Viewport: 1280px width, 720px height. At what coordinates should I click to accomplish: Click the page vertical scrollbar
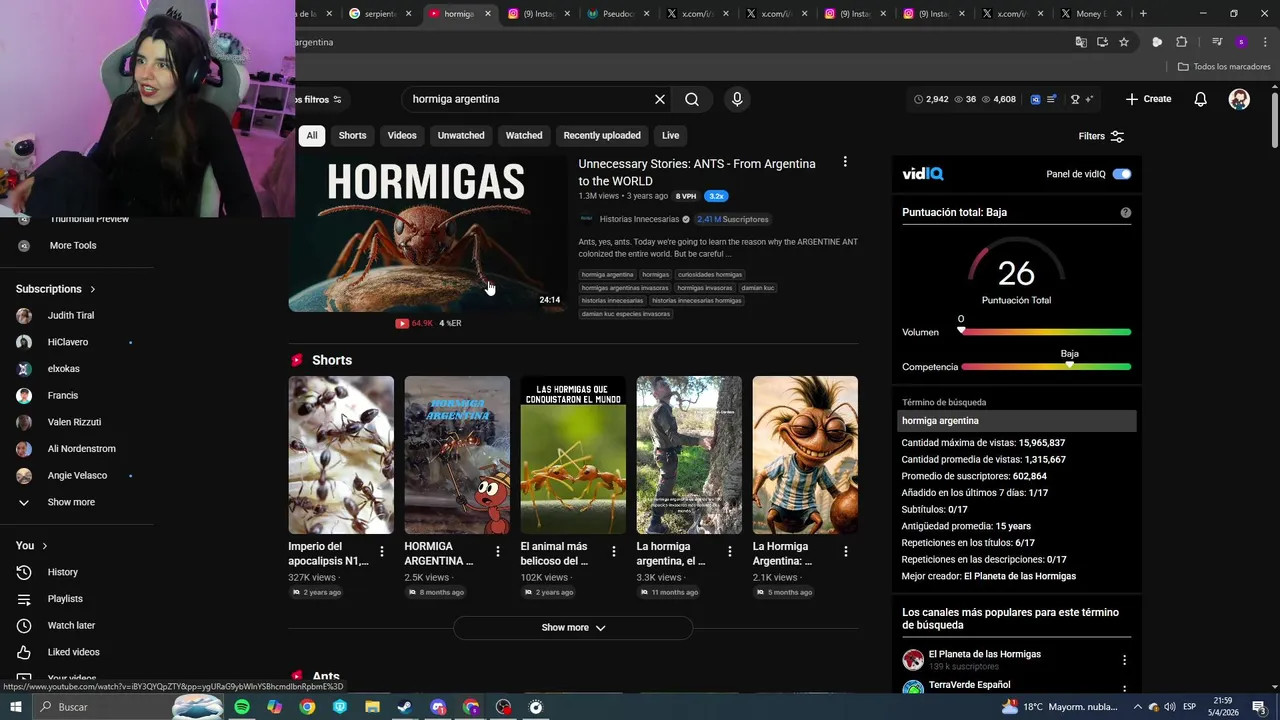click(1274, 120)
